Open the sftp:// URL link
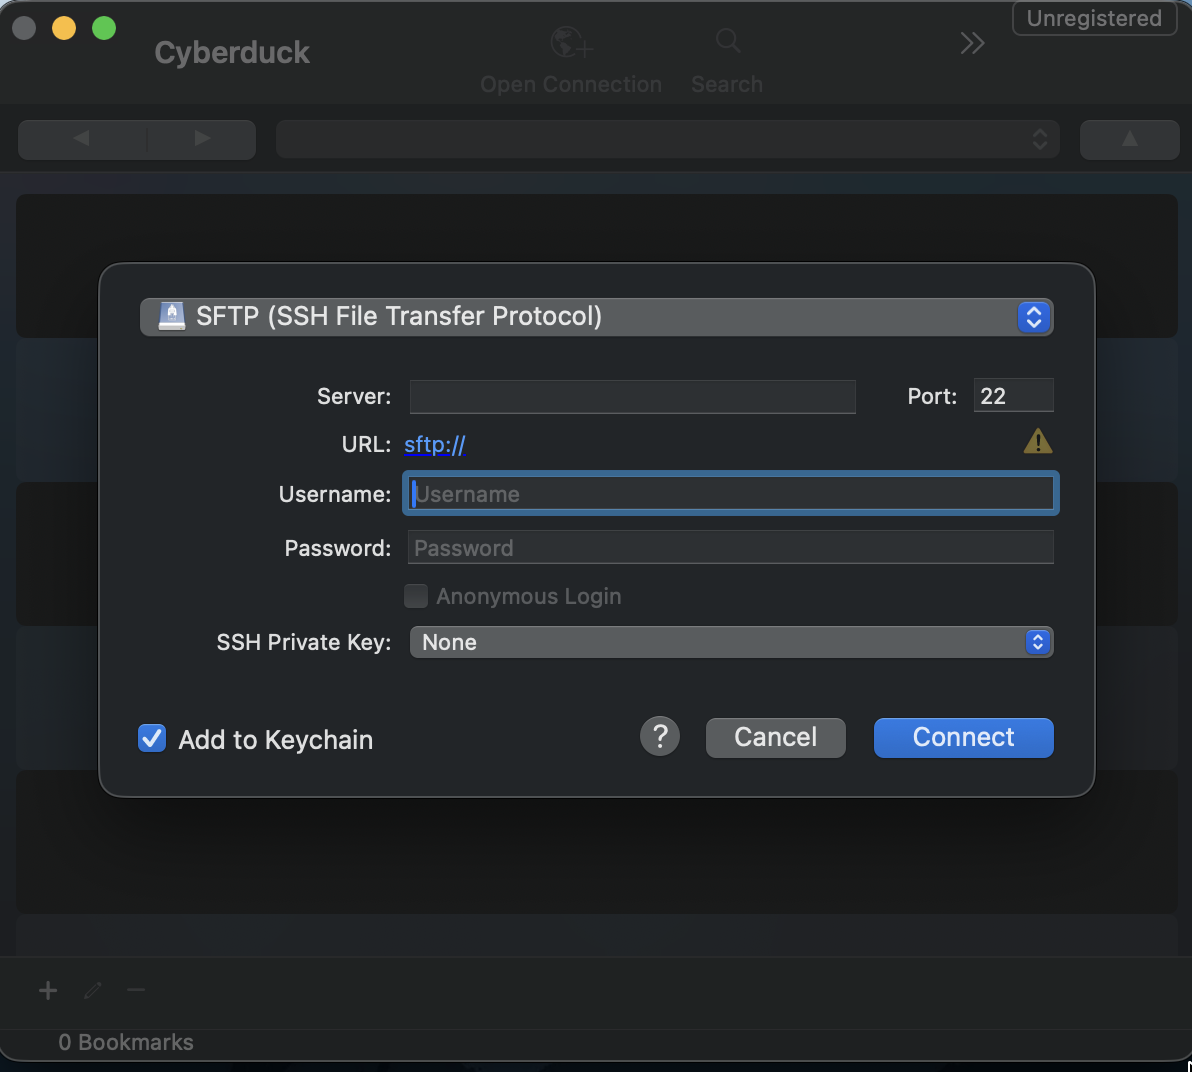The height and width of the screenshot is (1072, 1192). point(435,445)
